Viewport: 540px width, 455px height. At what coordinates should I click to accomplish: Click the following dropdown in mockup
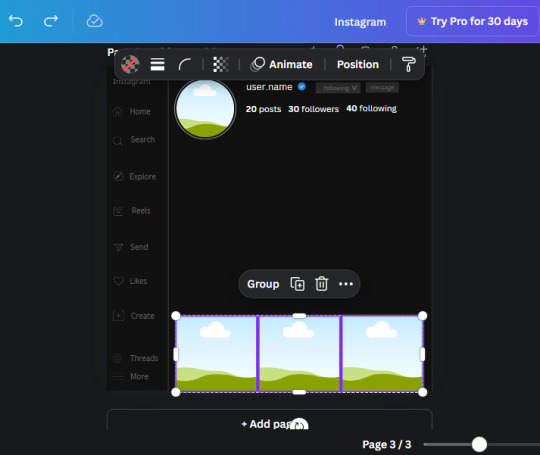coord(338,88)
